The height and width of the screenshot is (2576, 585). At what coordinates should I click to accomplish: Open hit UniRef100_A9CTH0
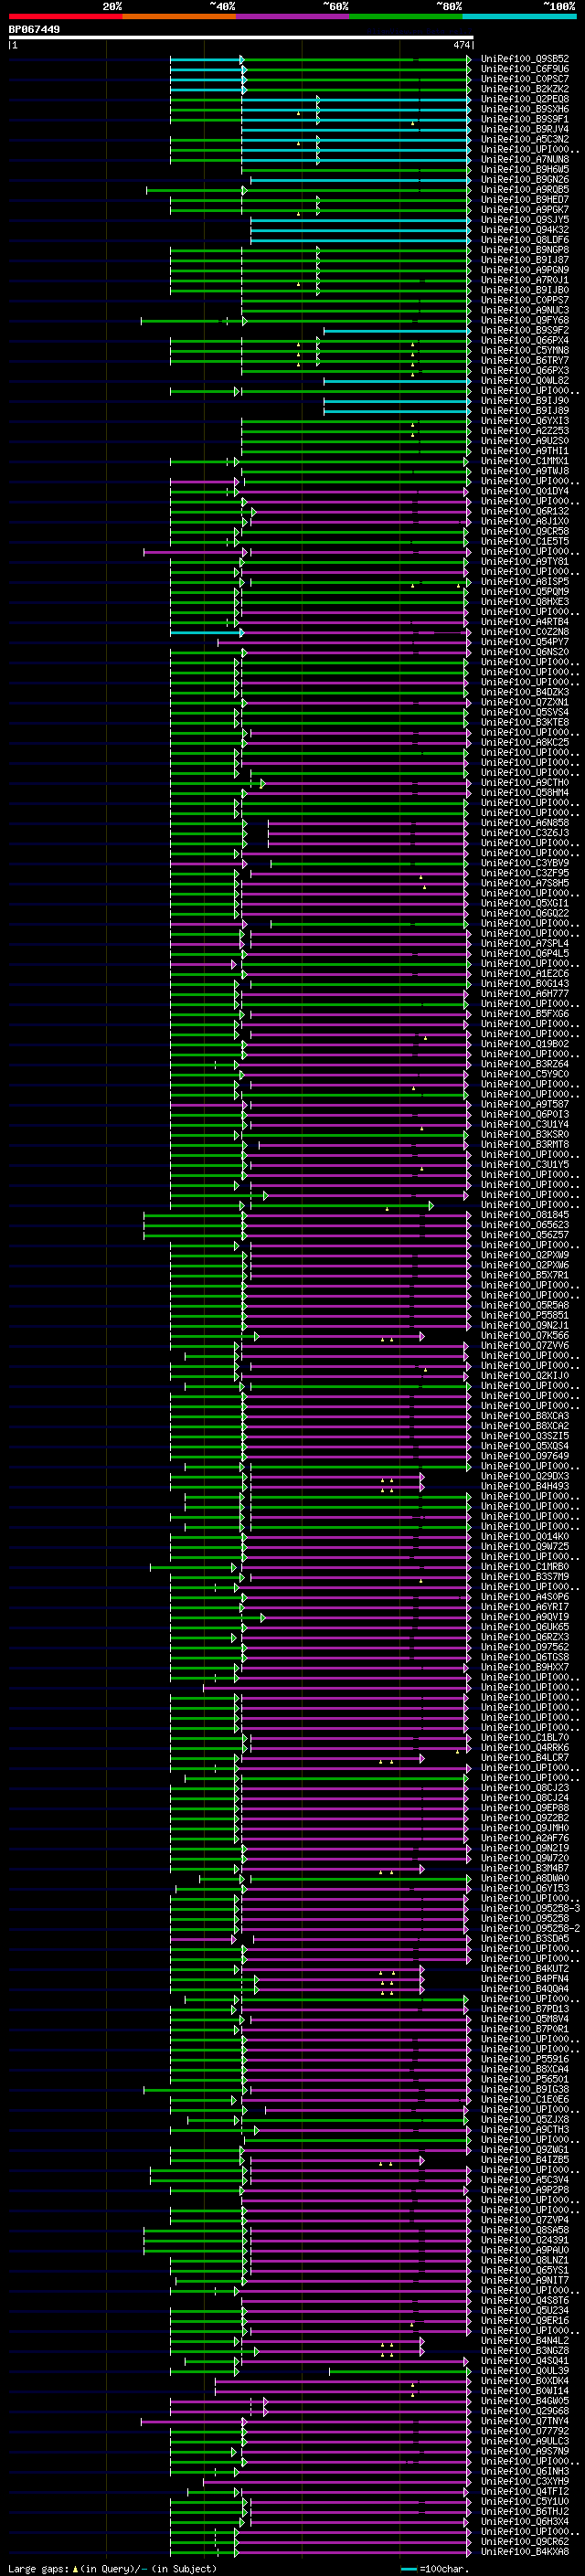(525, 783)
